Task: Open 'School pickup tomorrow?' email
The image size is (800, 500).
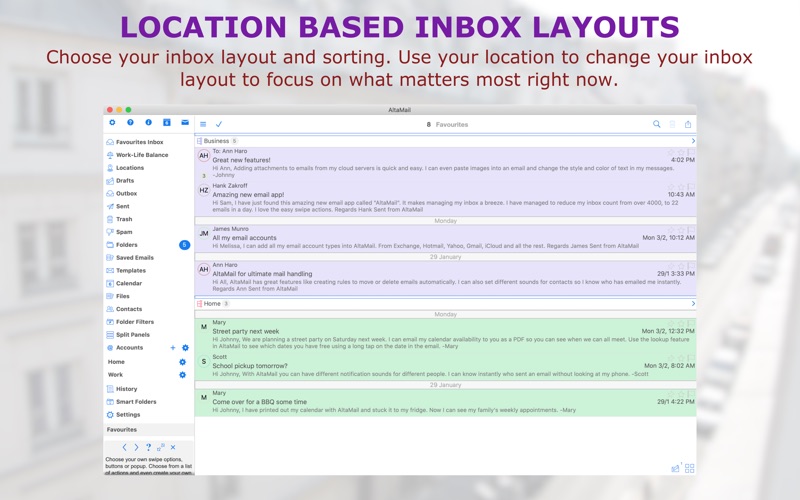Action: (x=445, y=366)
